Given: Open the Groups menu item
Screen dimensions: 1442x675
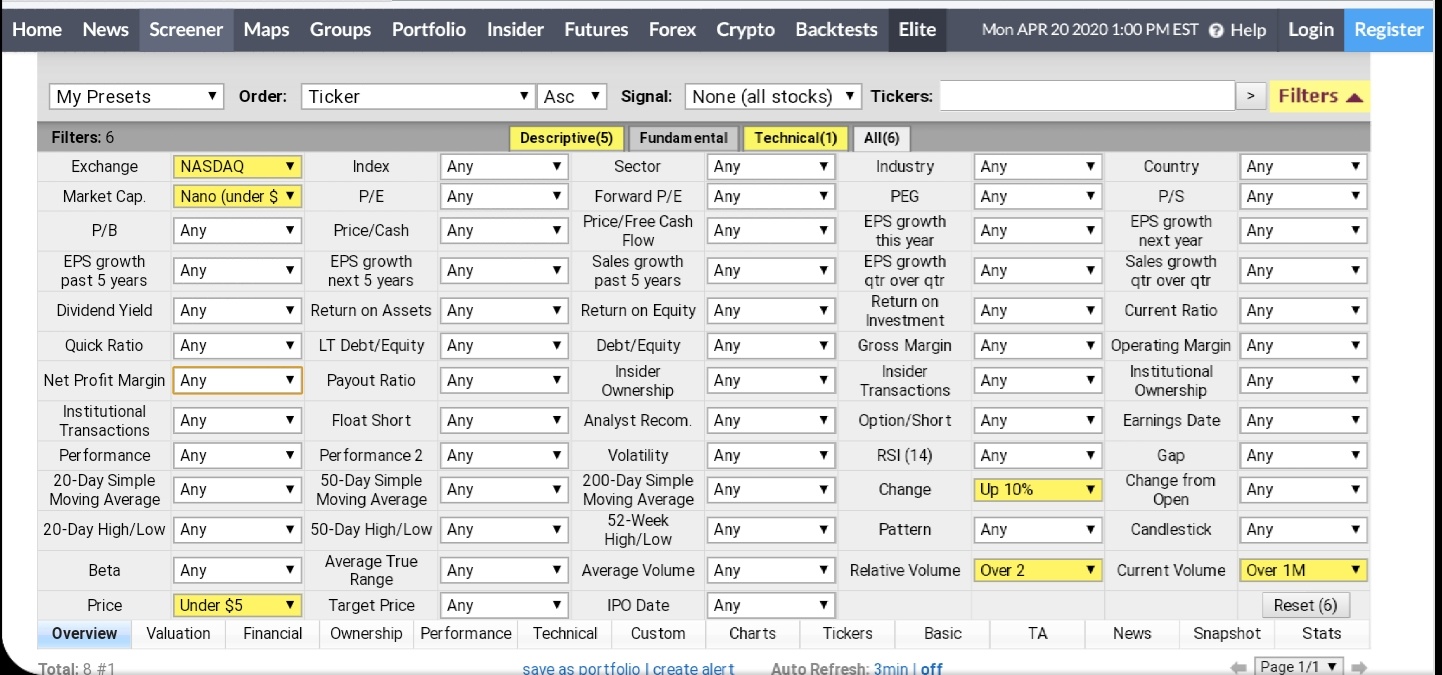Looking at the screenshot, I should pyautogui.click(x=340, y=30).
